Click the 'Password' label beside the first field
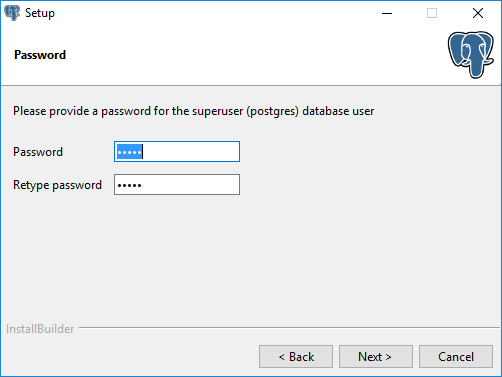 click(38, 152)
